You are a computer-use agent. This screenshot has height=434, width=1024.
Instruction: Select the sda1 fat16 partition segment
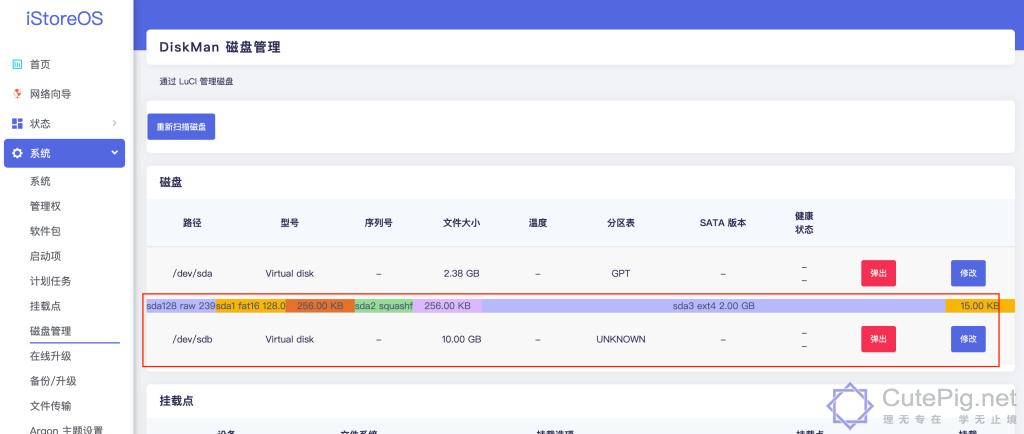tap(251, 305)
